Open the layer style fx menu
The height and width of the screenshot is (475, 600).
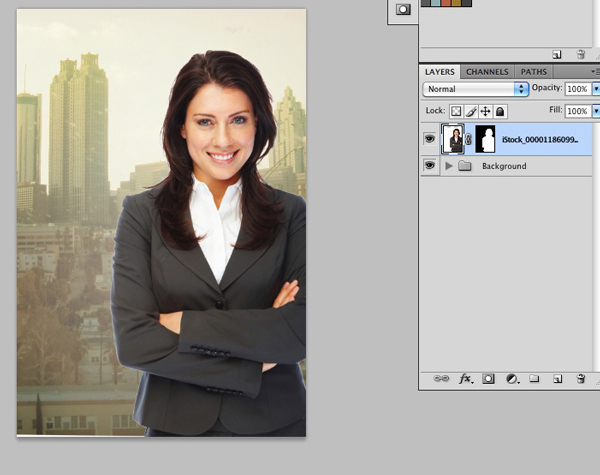pos(465,379)
